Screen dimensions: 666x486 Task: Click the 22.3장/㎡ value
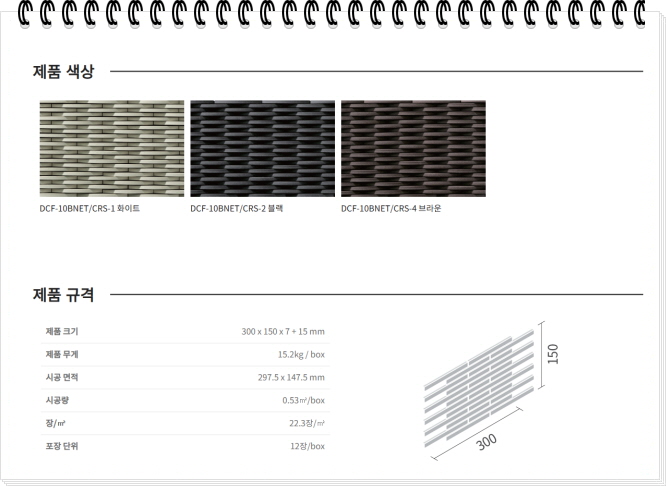click(x=306, y=423)
